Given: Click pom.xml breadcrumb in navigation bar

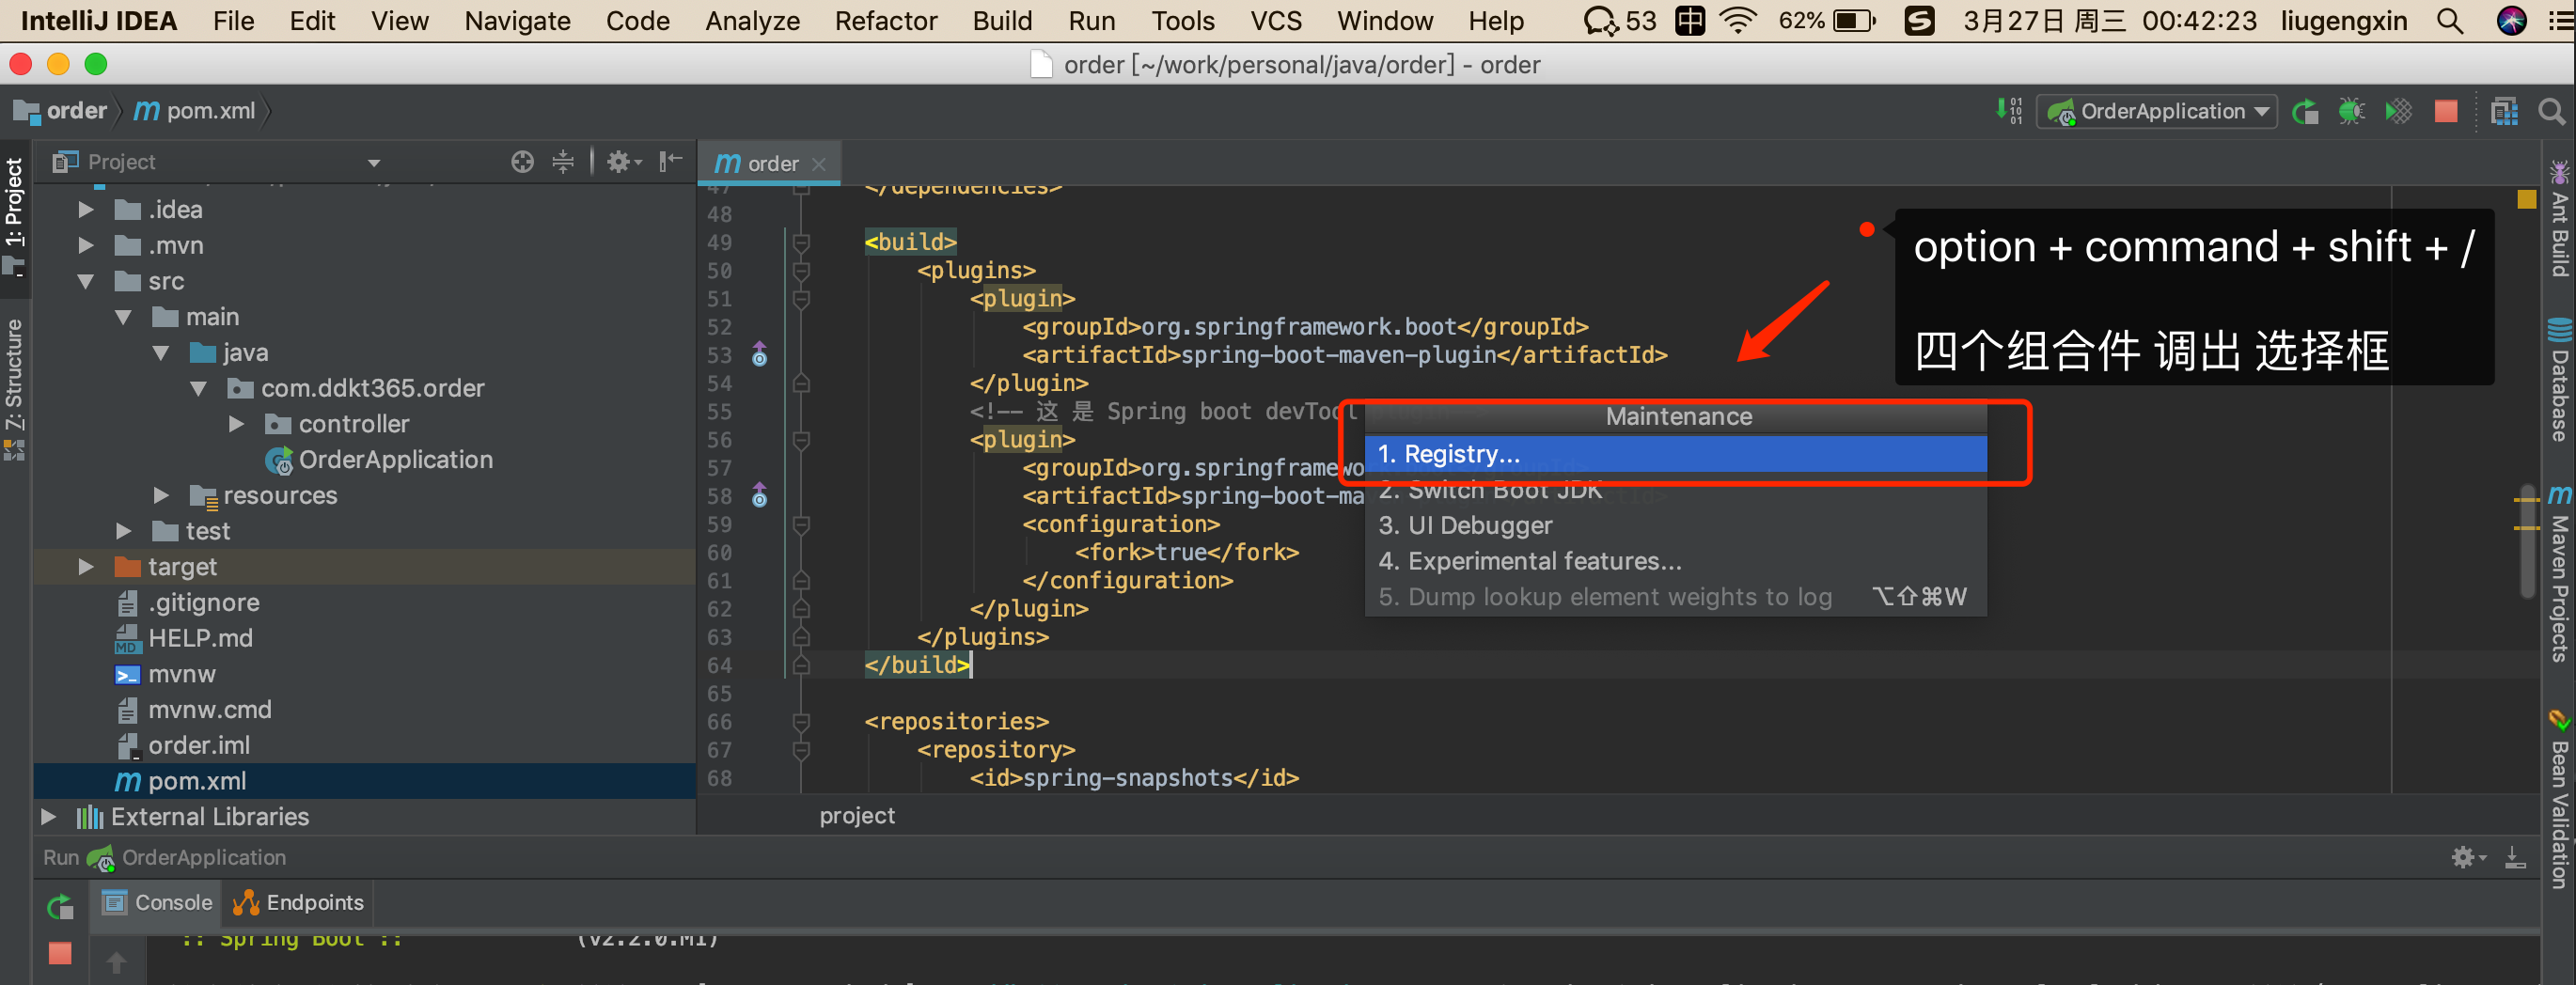Looking at the screenshot, I should click(195, 111).
